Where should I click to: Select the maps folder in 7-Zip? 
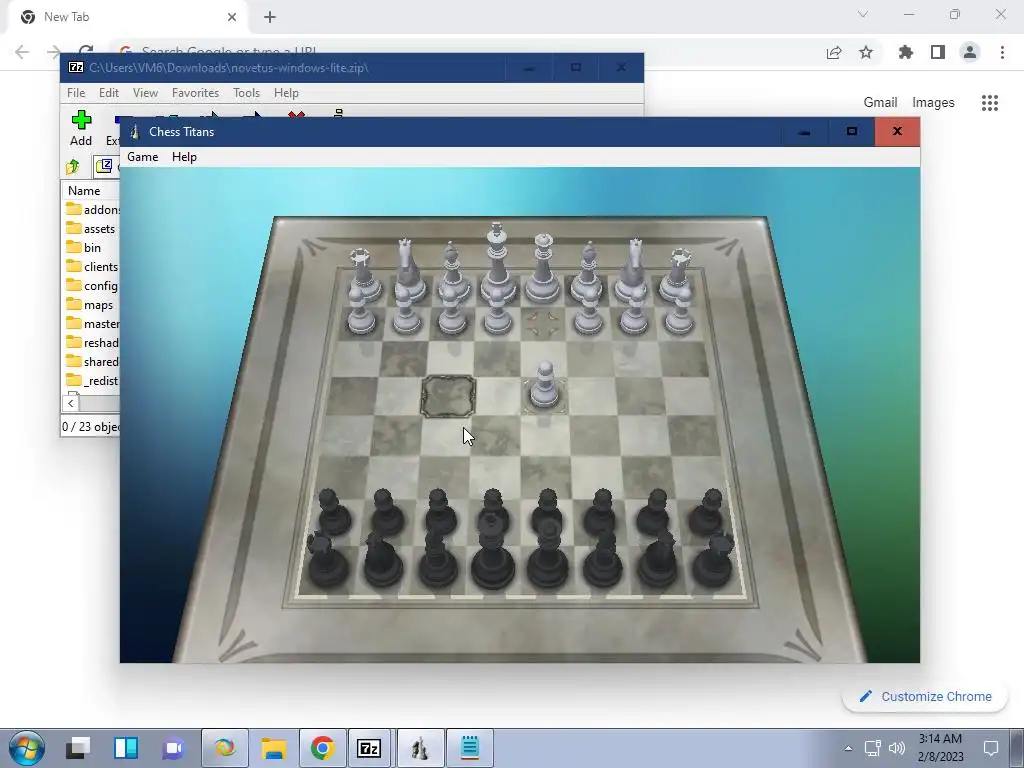point(89,305)
